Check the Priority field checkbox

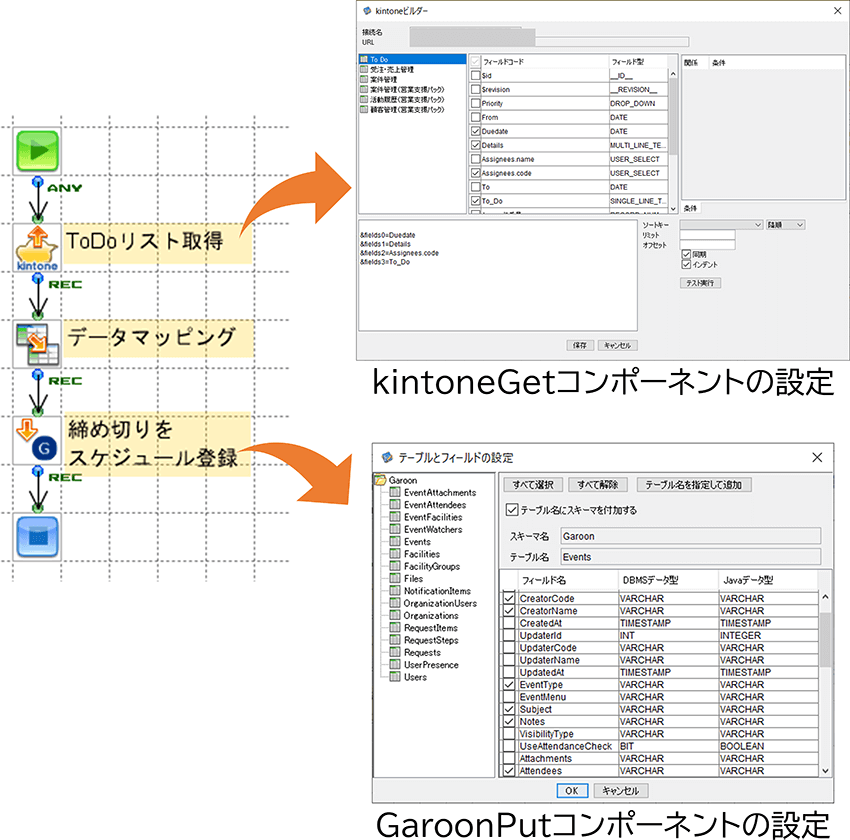475,103
